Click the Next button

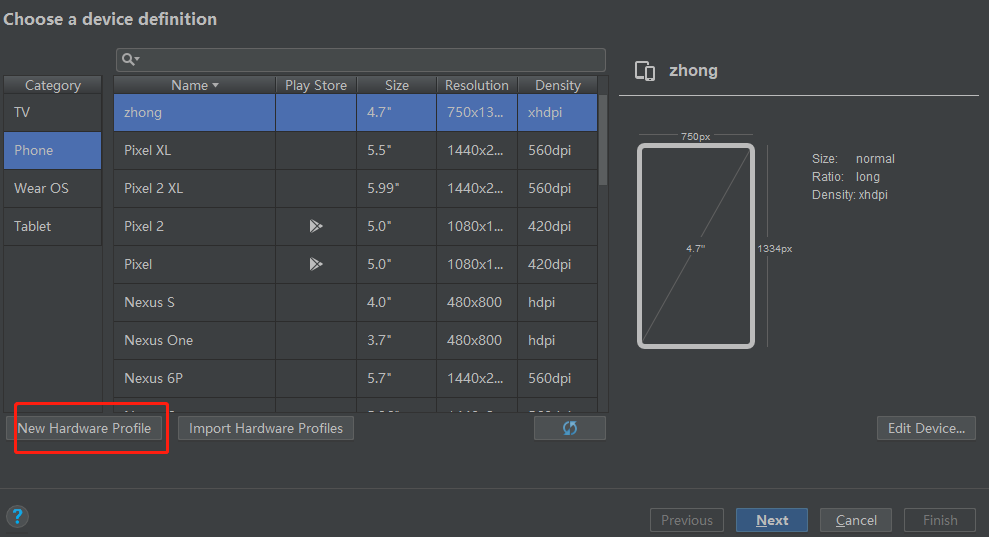coord(771,520)
